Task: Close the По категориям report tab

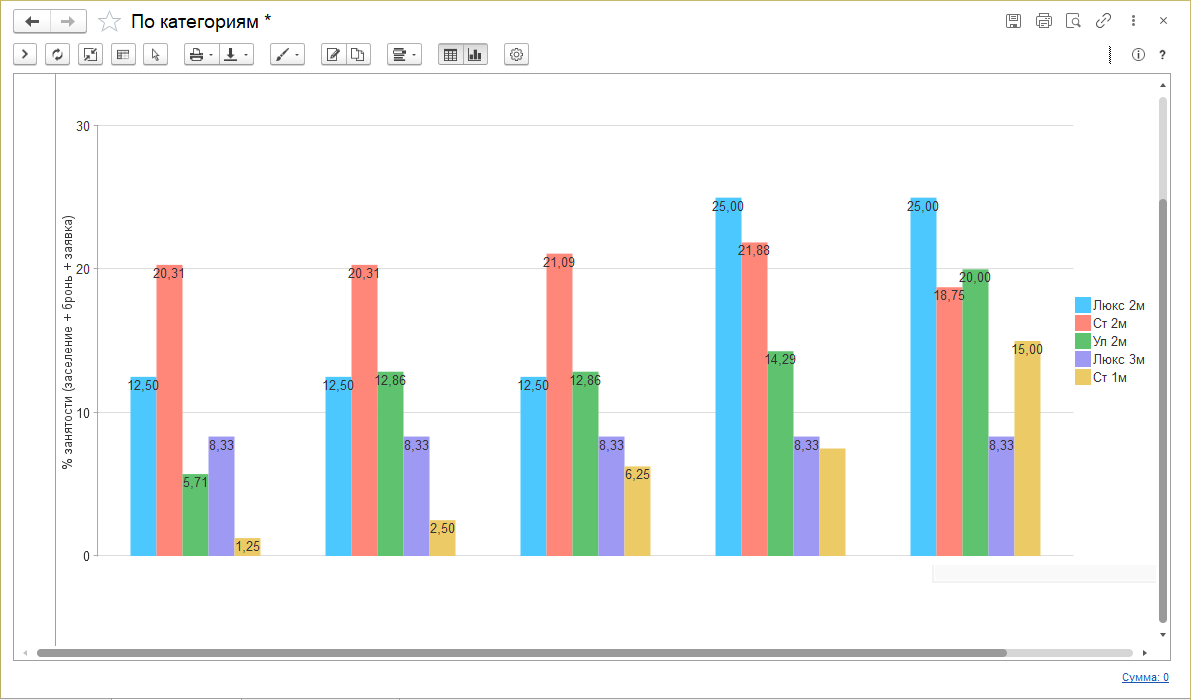Action: [1164, 21]
